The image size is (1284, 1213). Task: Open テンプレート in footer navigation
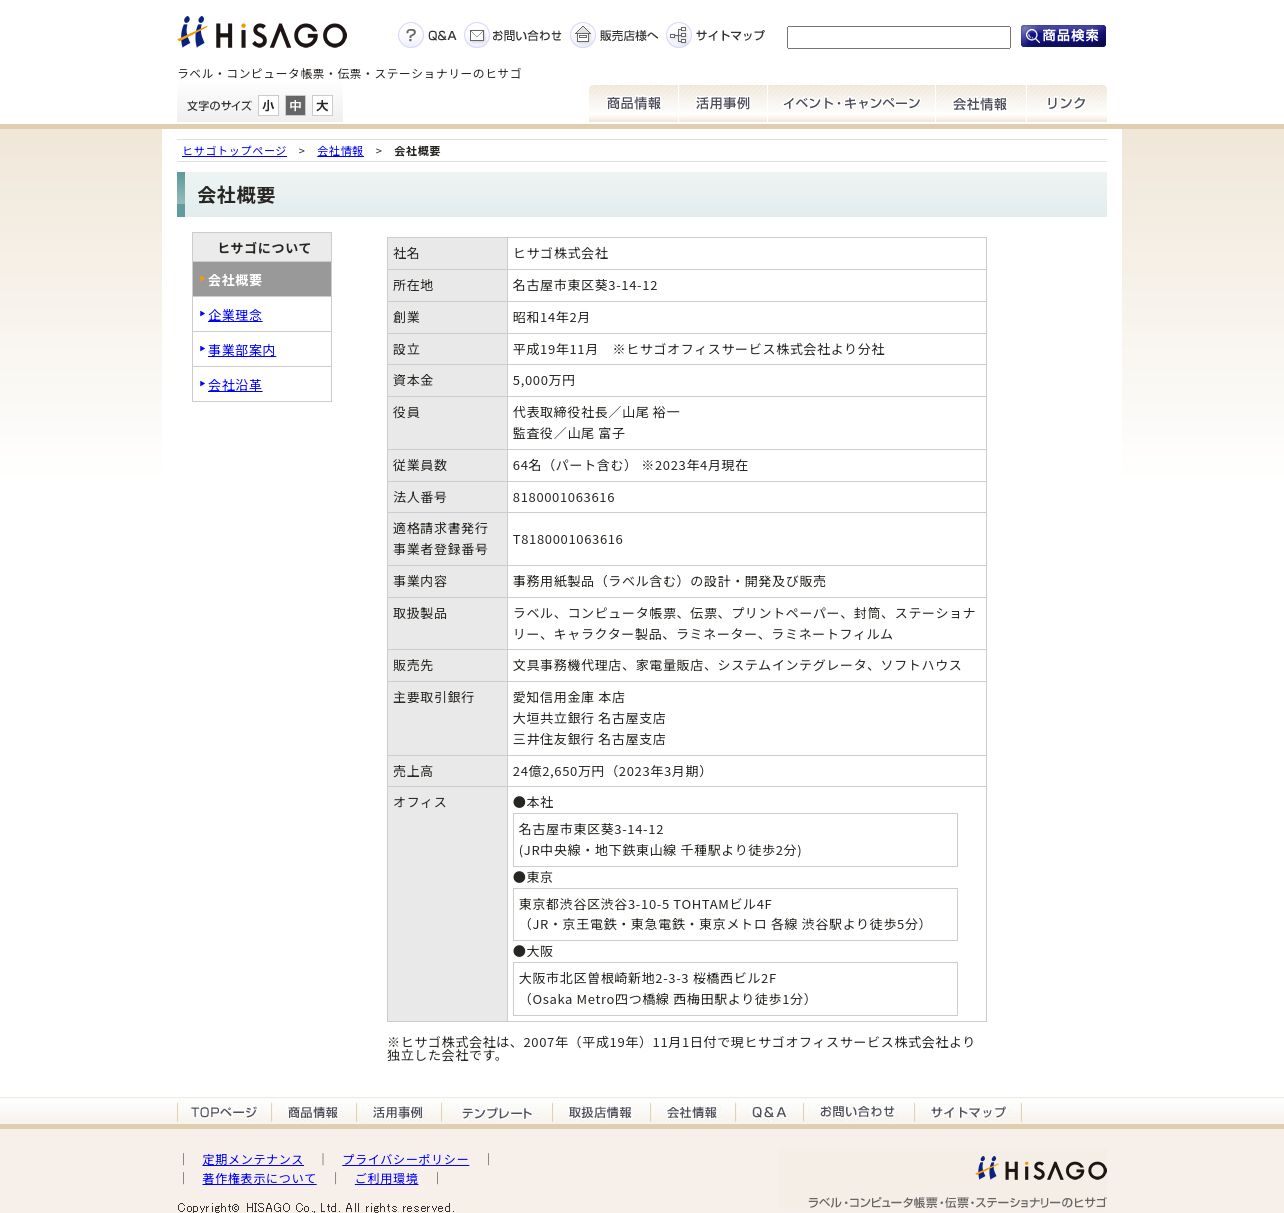497,1112
